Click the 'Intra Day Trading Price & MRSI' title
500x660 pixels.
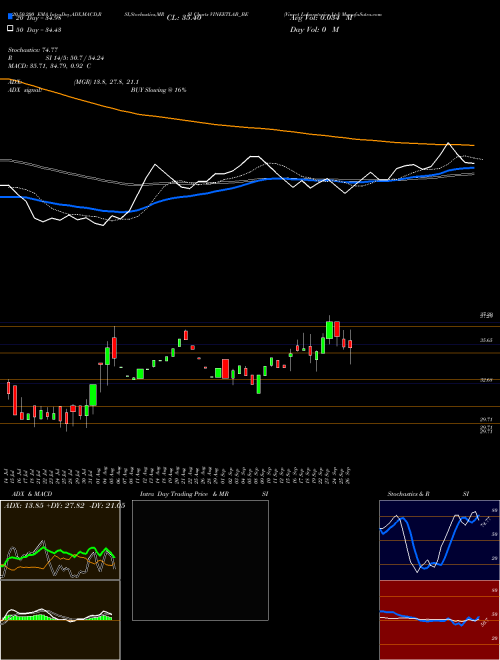[204, 494]
